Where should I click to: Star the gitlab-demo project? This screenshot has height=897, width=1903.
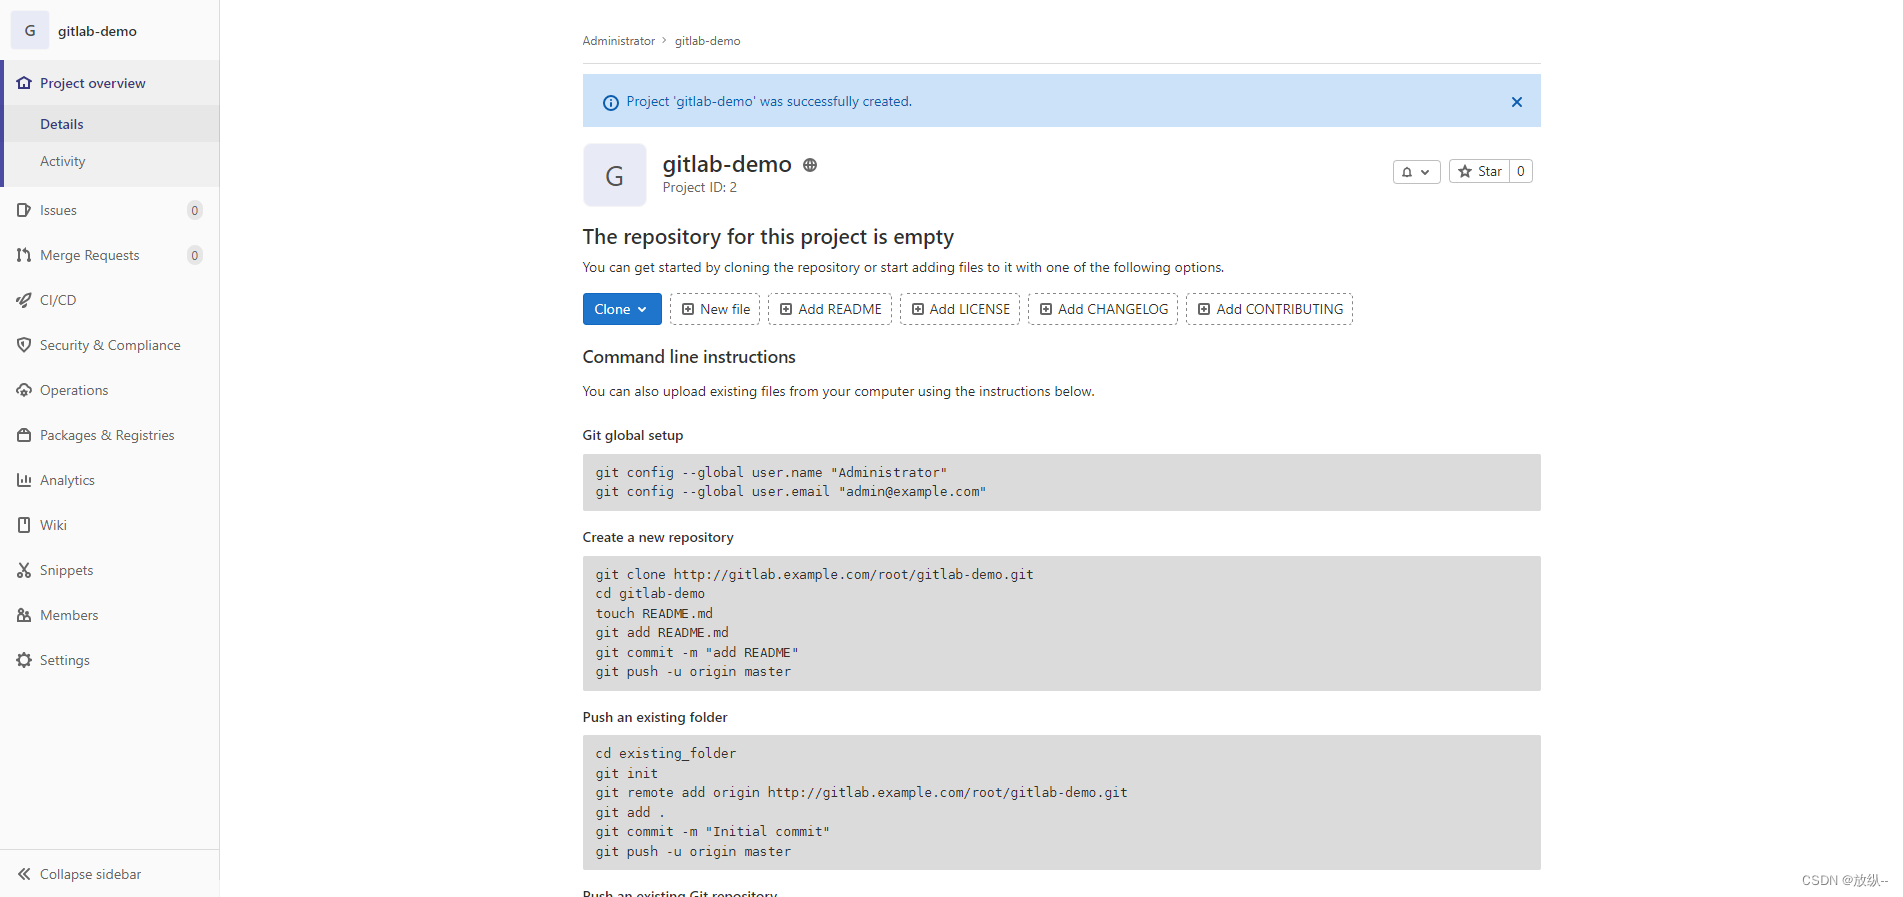click(1479, 172)
